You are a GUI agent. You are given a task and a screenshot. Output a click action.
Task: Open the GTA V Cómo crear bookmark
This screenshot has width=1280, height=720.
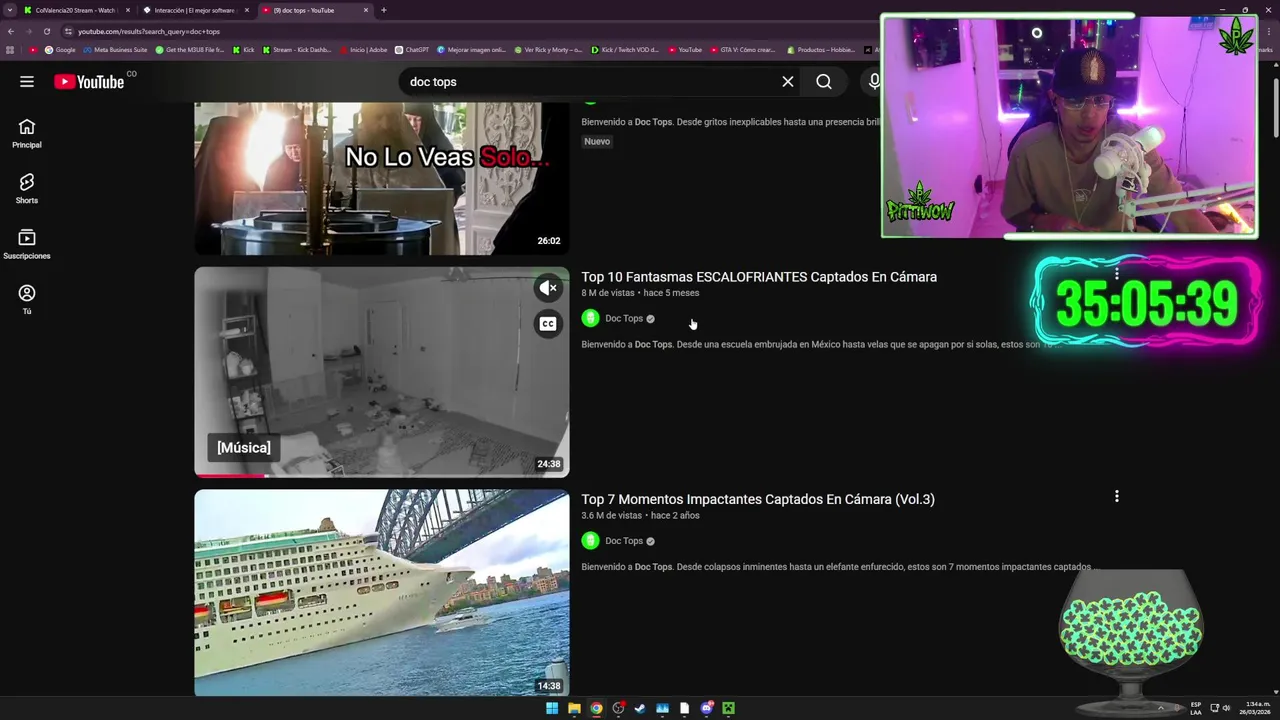[743, 50]
